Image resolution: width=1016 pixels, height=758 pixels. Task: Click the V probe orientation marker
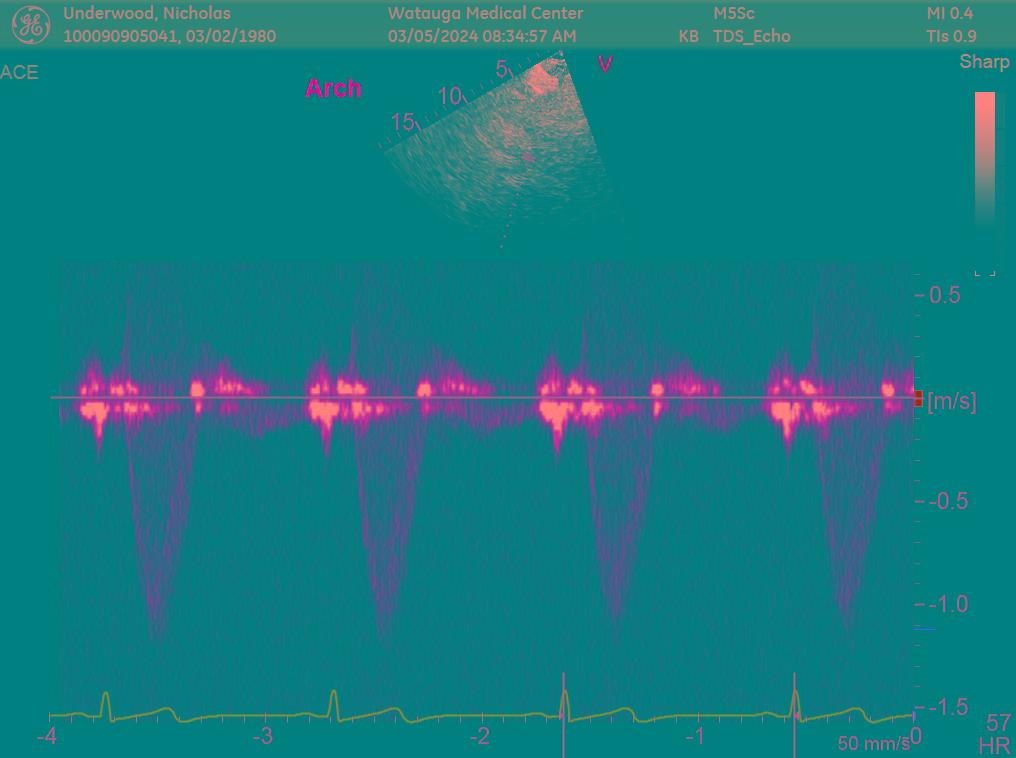coord(605,64)
